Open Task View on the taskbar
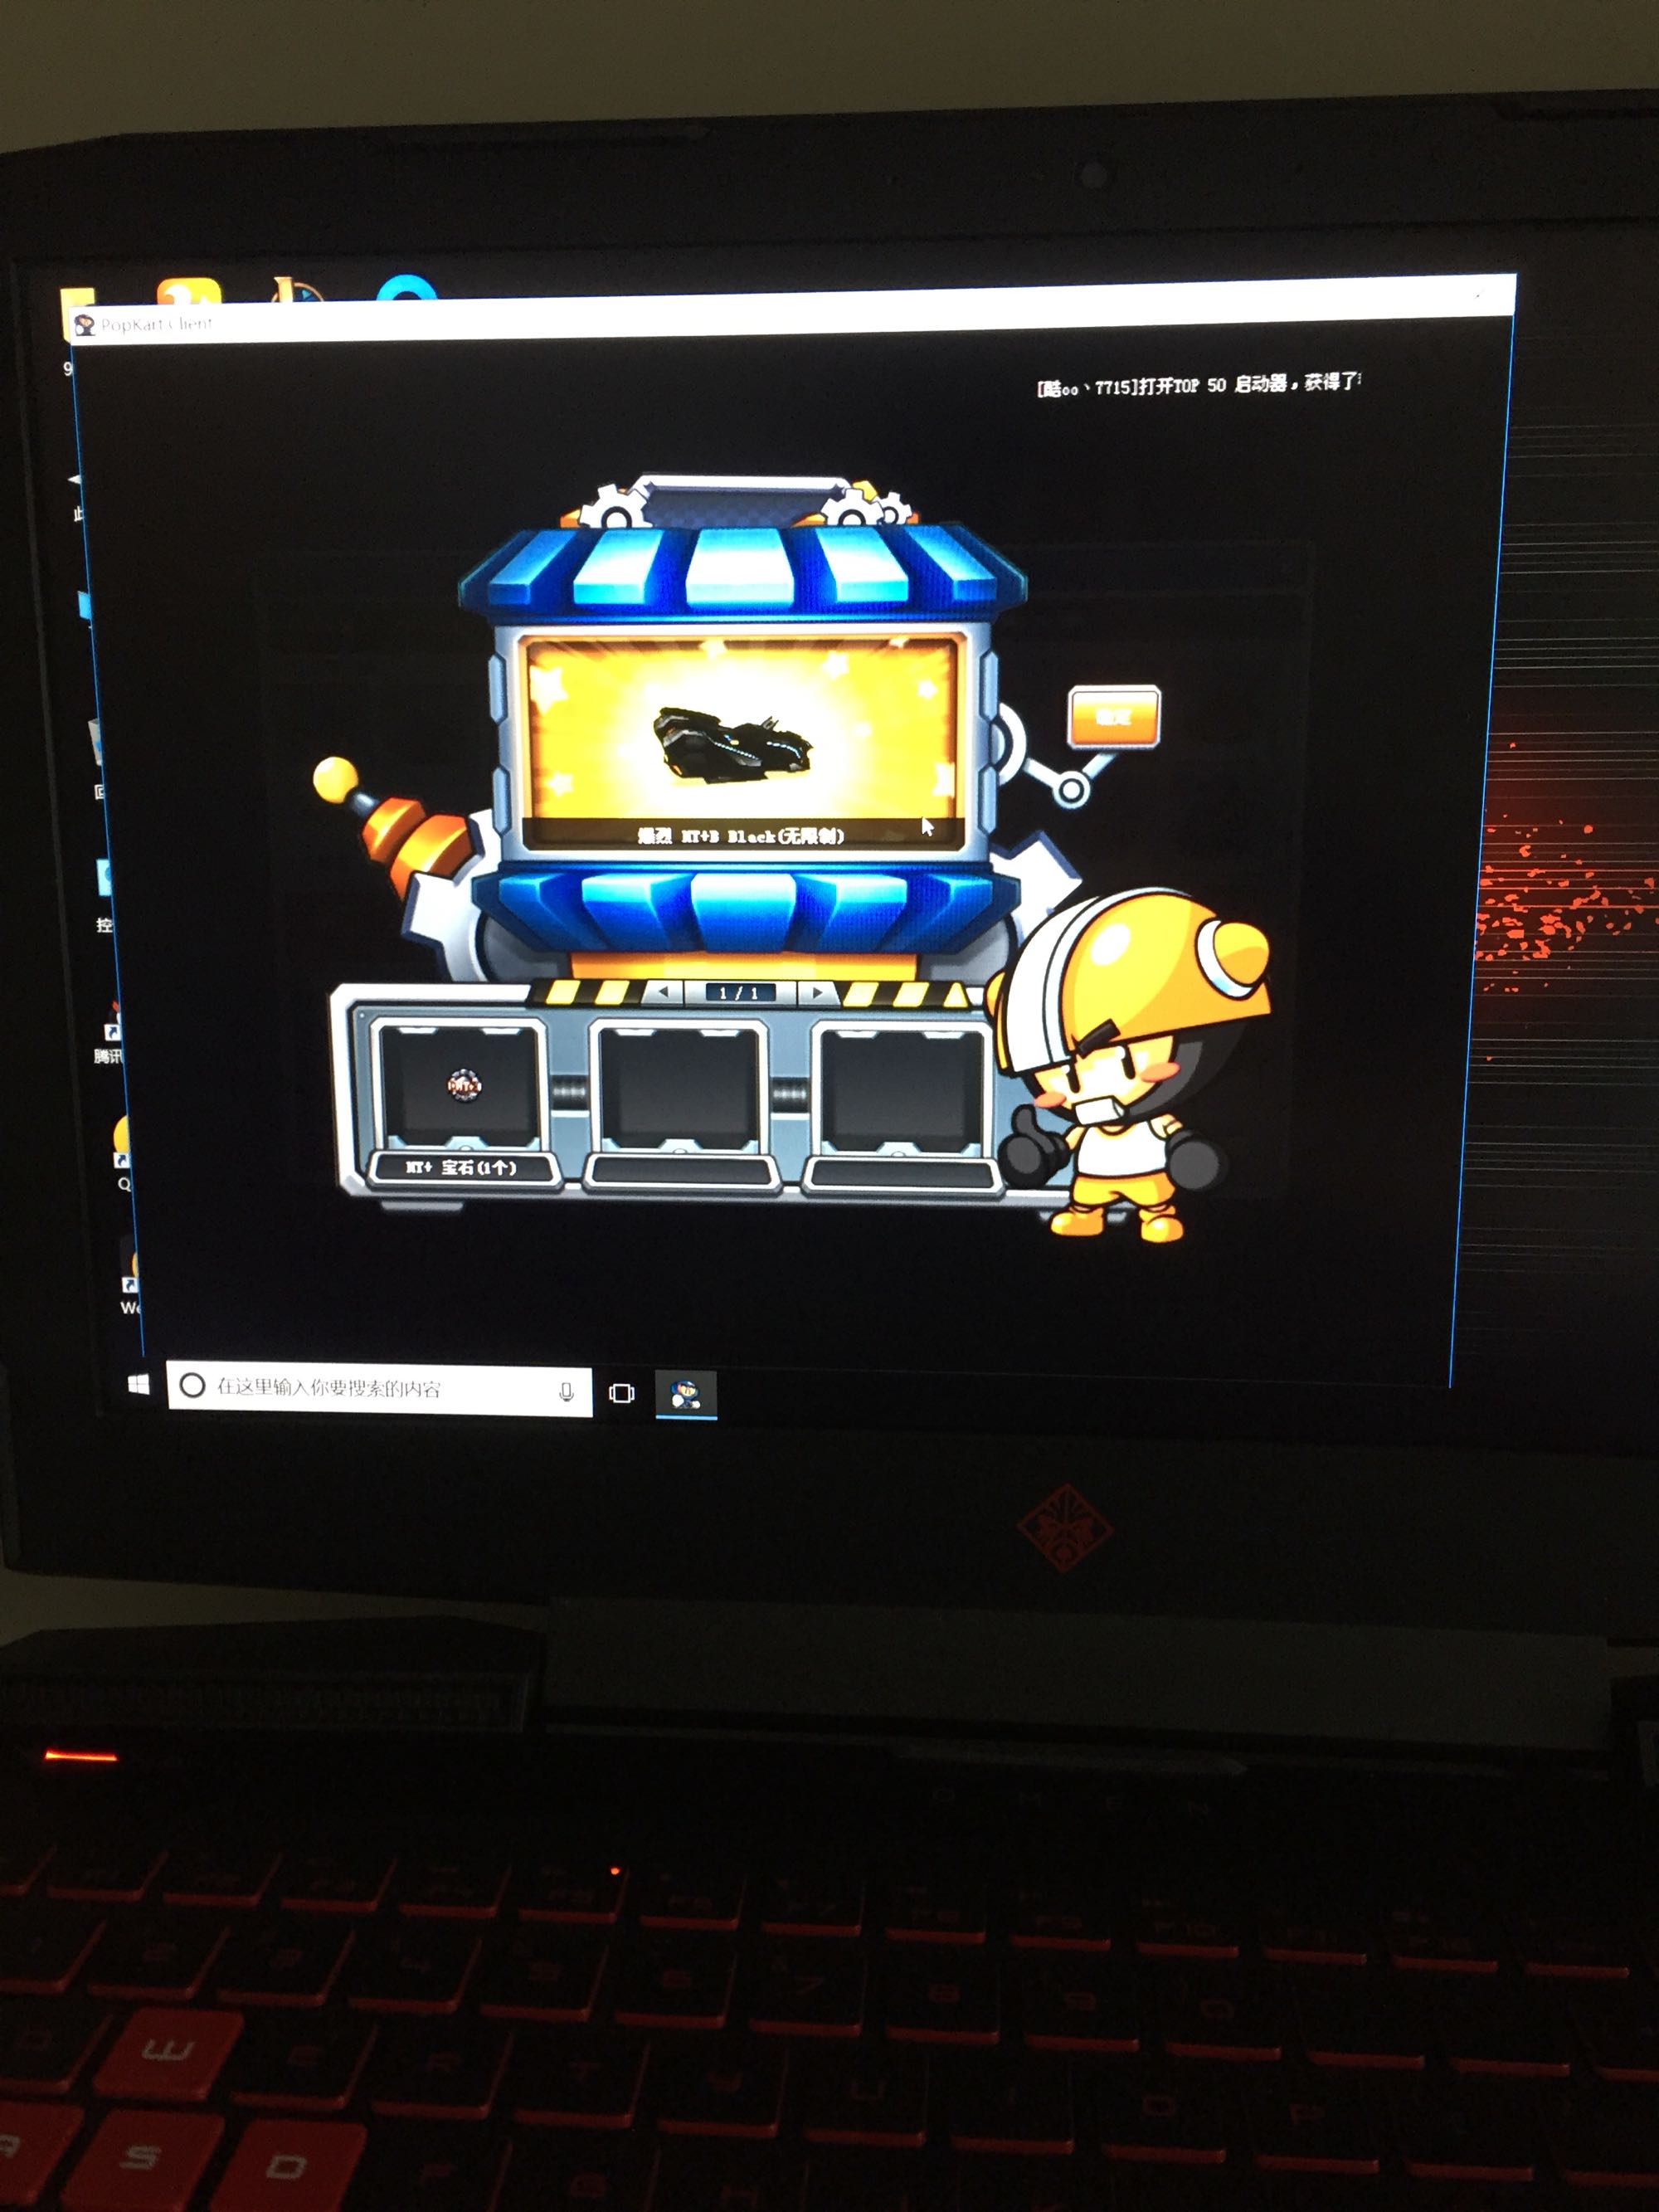 [621, 1393]
